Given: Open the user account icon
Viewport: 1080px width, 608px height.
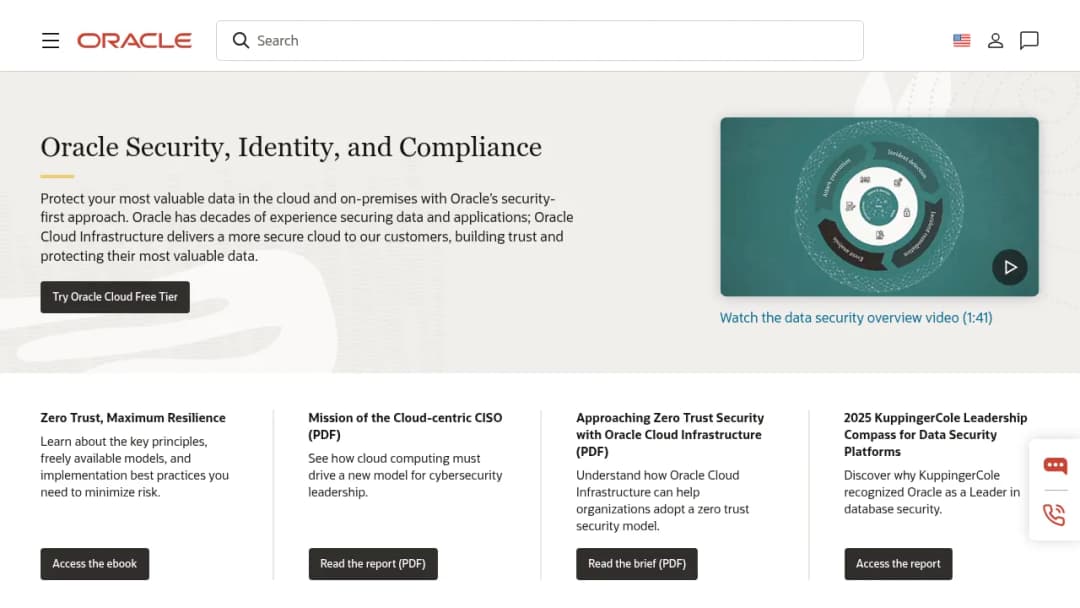Looking at the screenshot, I should coord(995,41).
